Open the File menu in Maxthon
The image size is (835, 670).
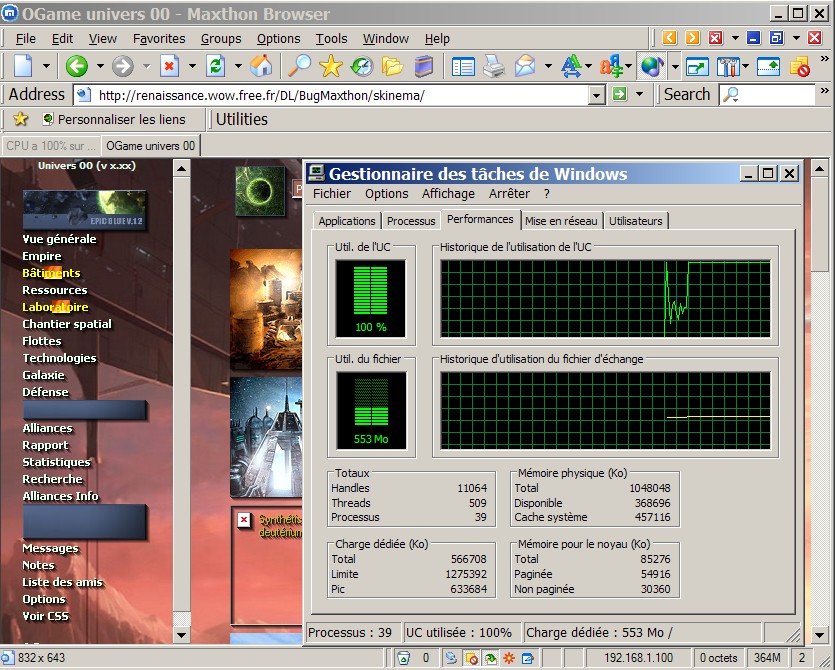pyautogui.click(x=26, y=38)
